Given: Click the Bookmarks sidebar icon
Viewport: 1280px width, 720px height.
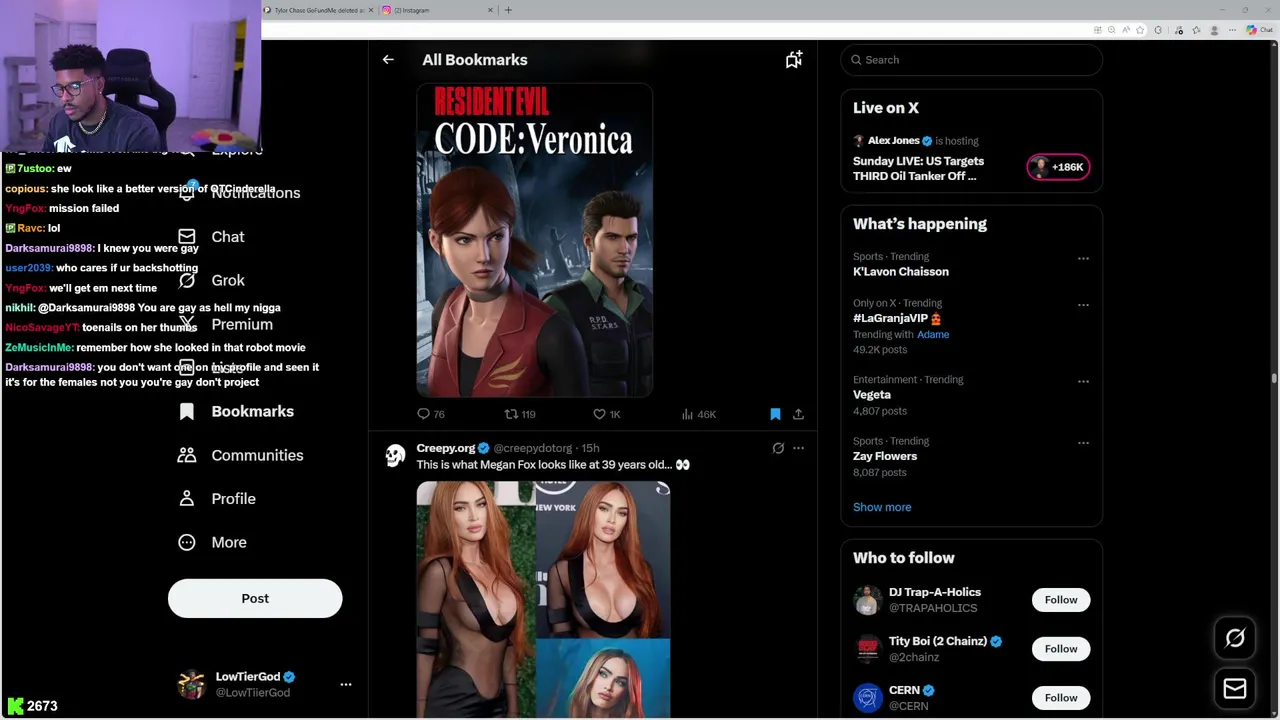Looking at the screenshot, I should pos(186,411).
